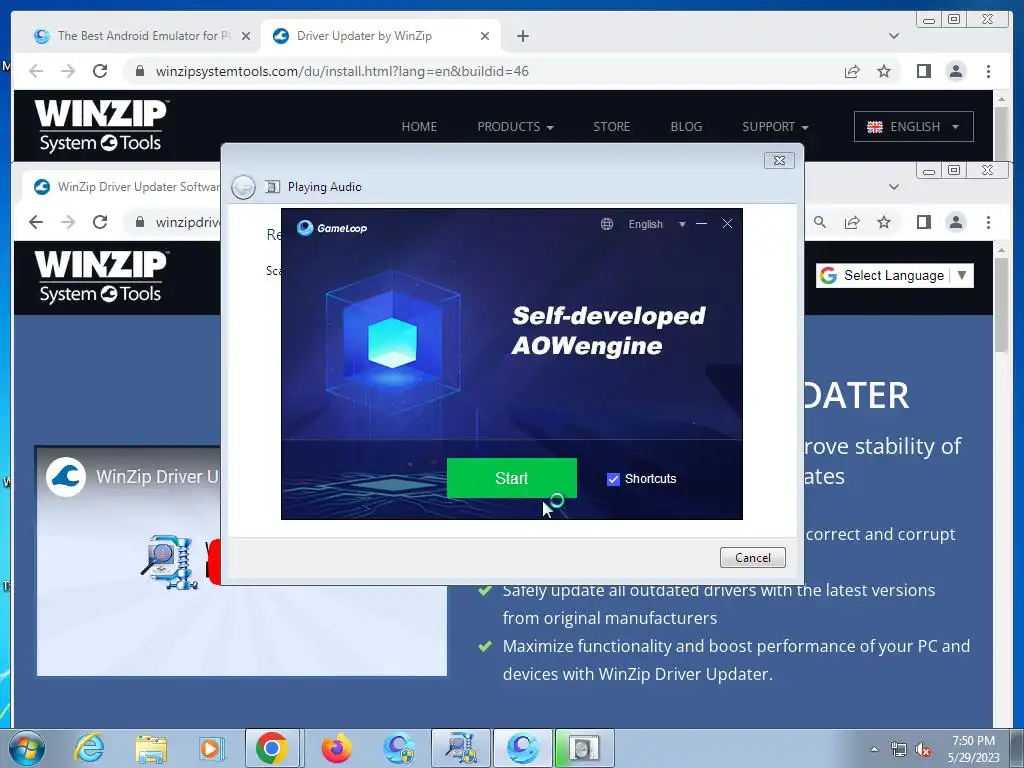Open the BLOG page
This screenshot has width=1024, height=768.
(686, 127)
